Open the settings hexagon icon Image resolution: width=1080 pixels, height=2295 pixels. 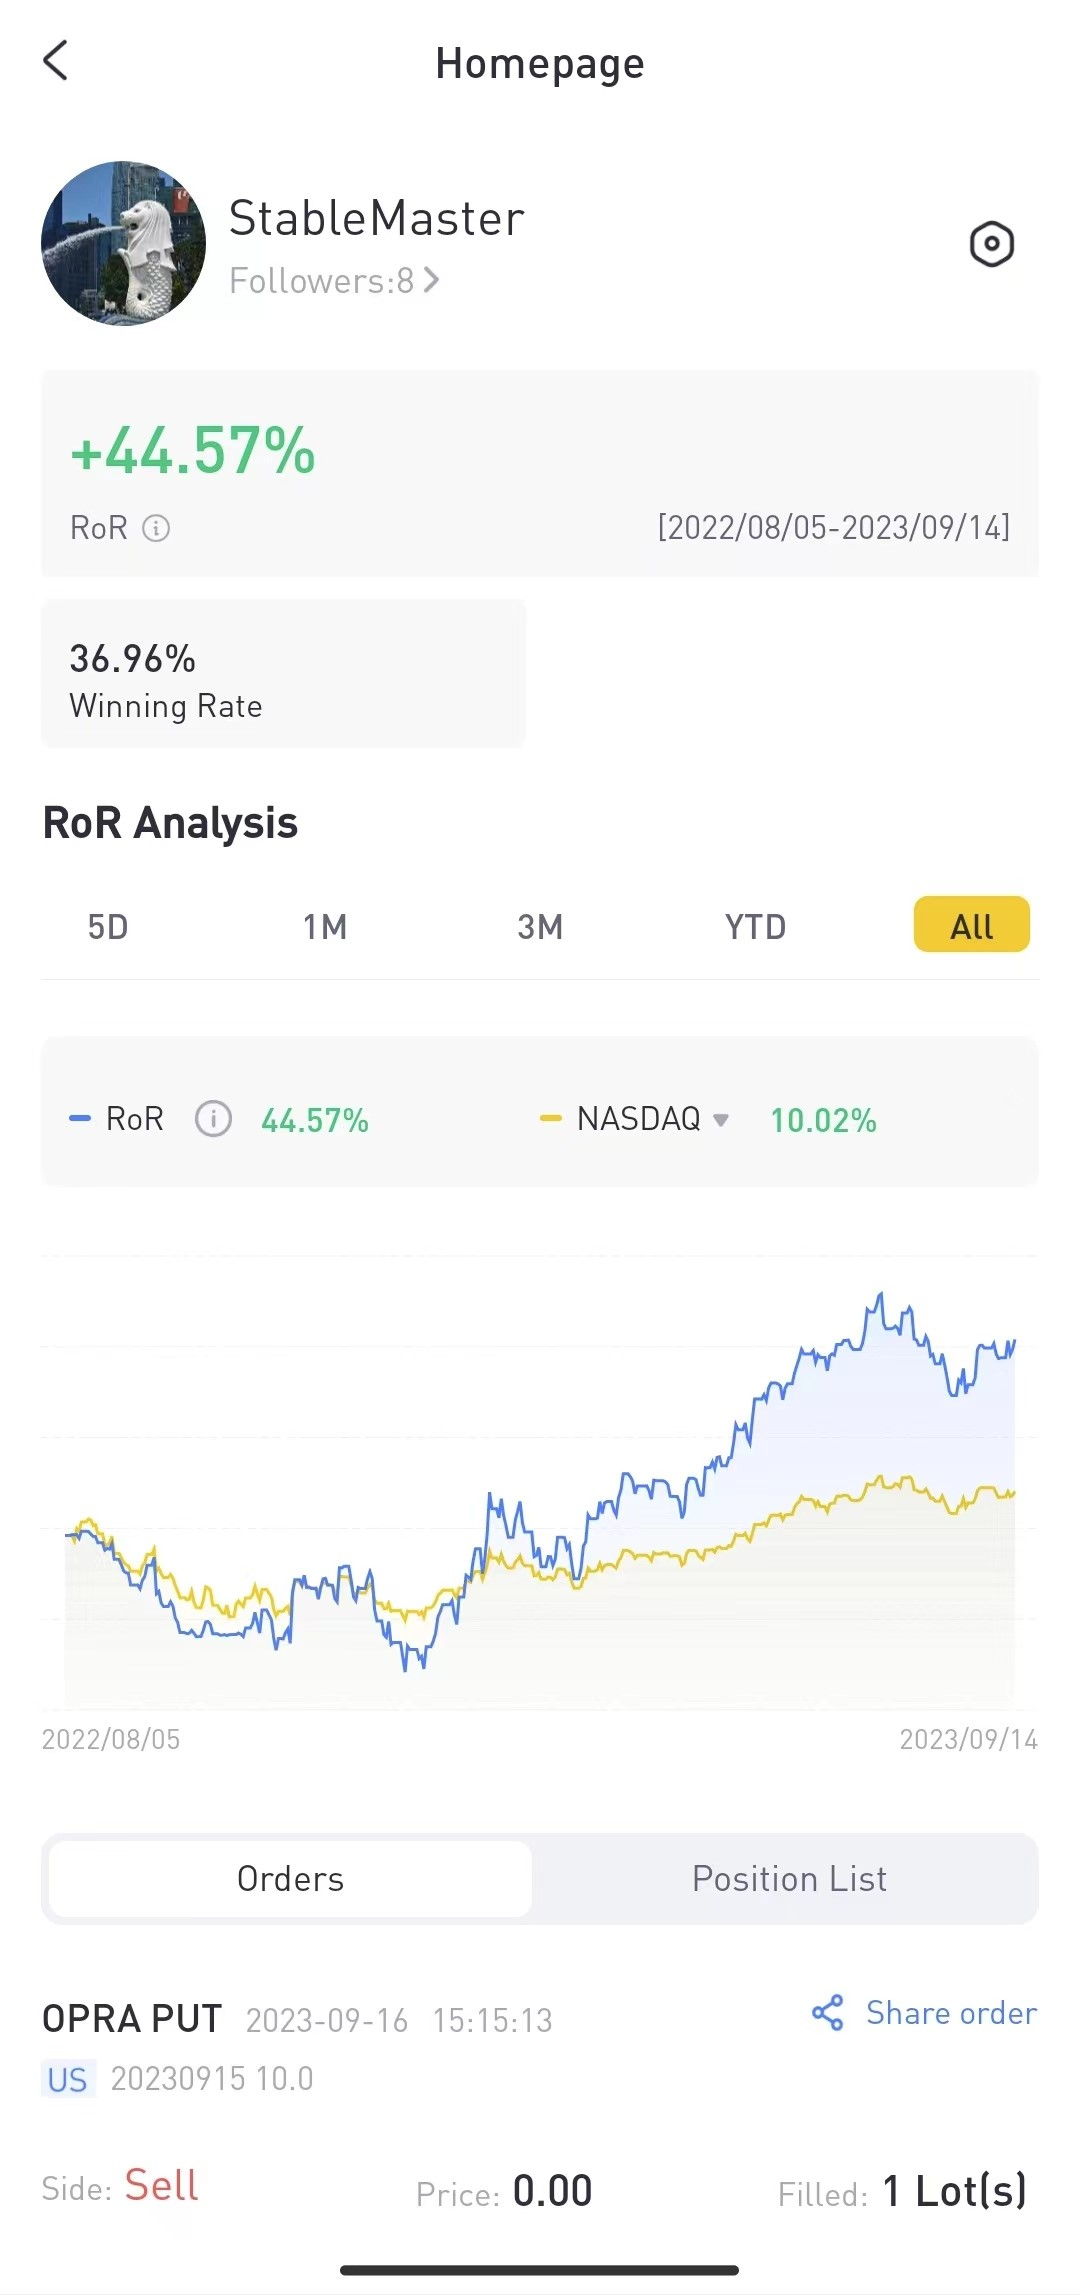(991, 244)
